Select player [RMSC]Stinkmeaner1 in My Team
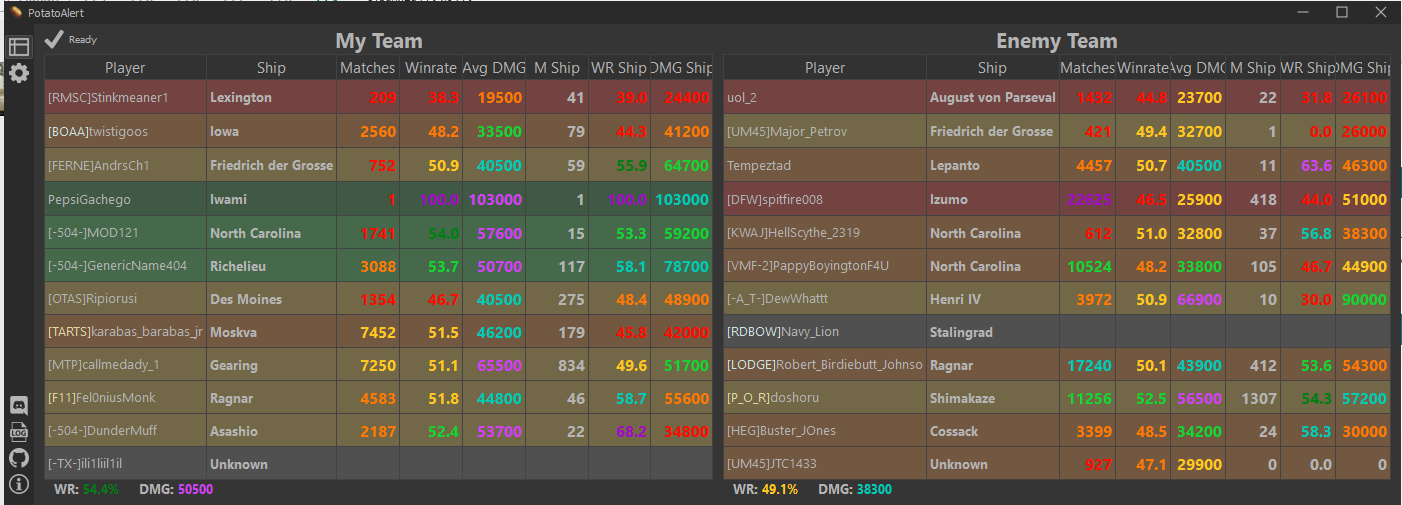This screenshot has height=505, width=1402. tap(108, 98)
